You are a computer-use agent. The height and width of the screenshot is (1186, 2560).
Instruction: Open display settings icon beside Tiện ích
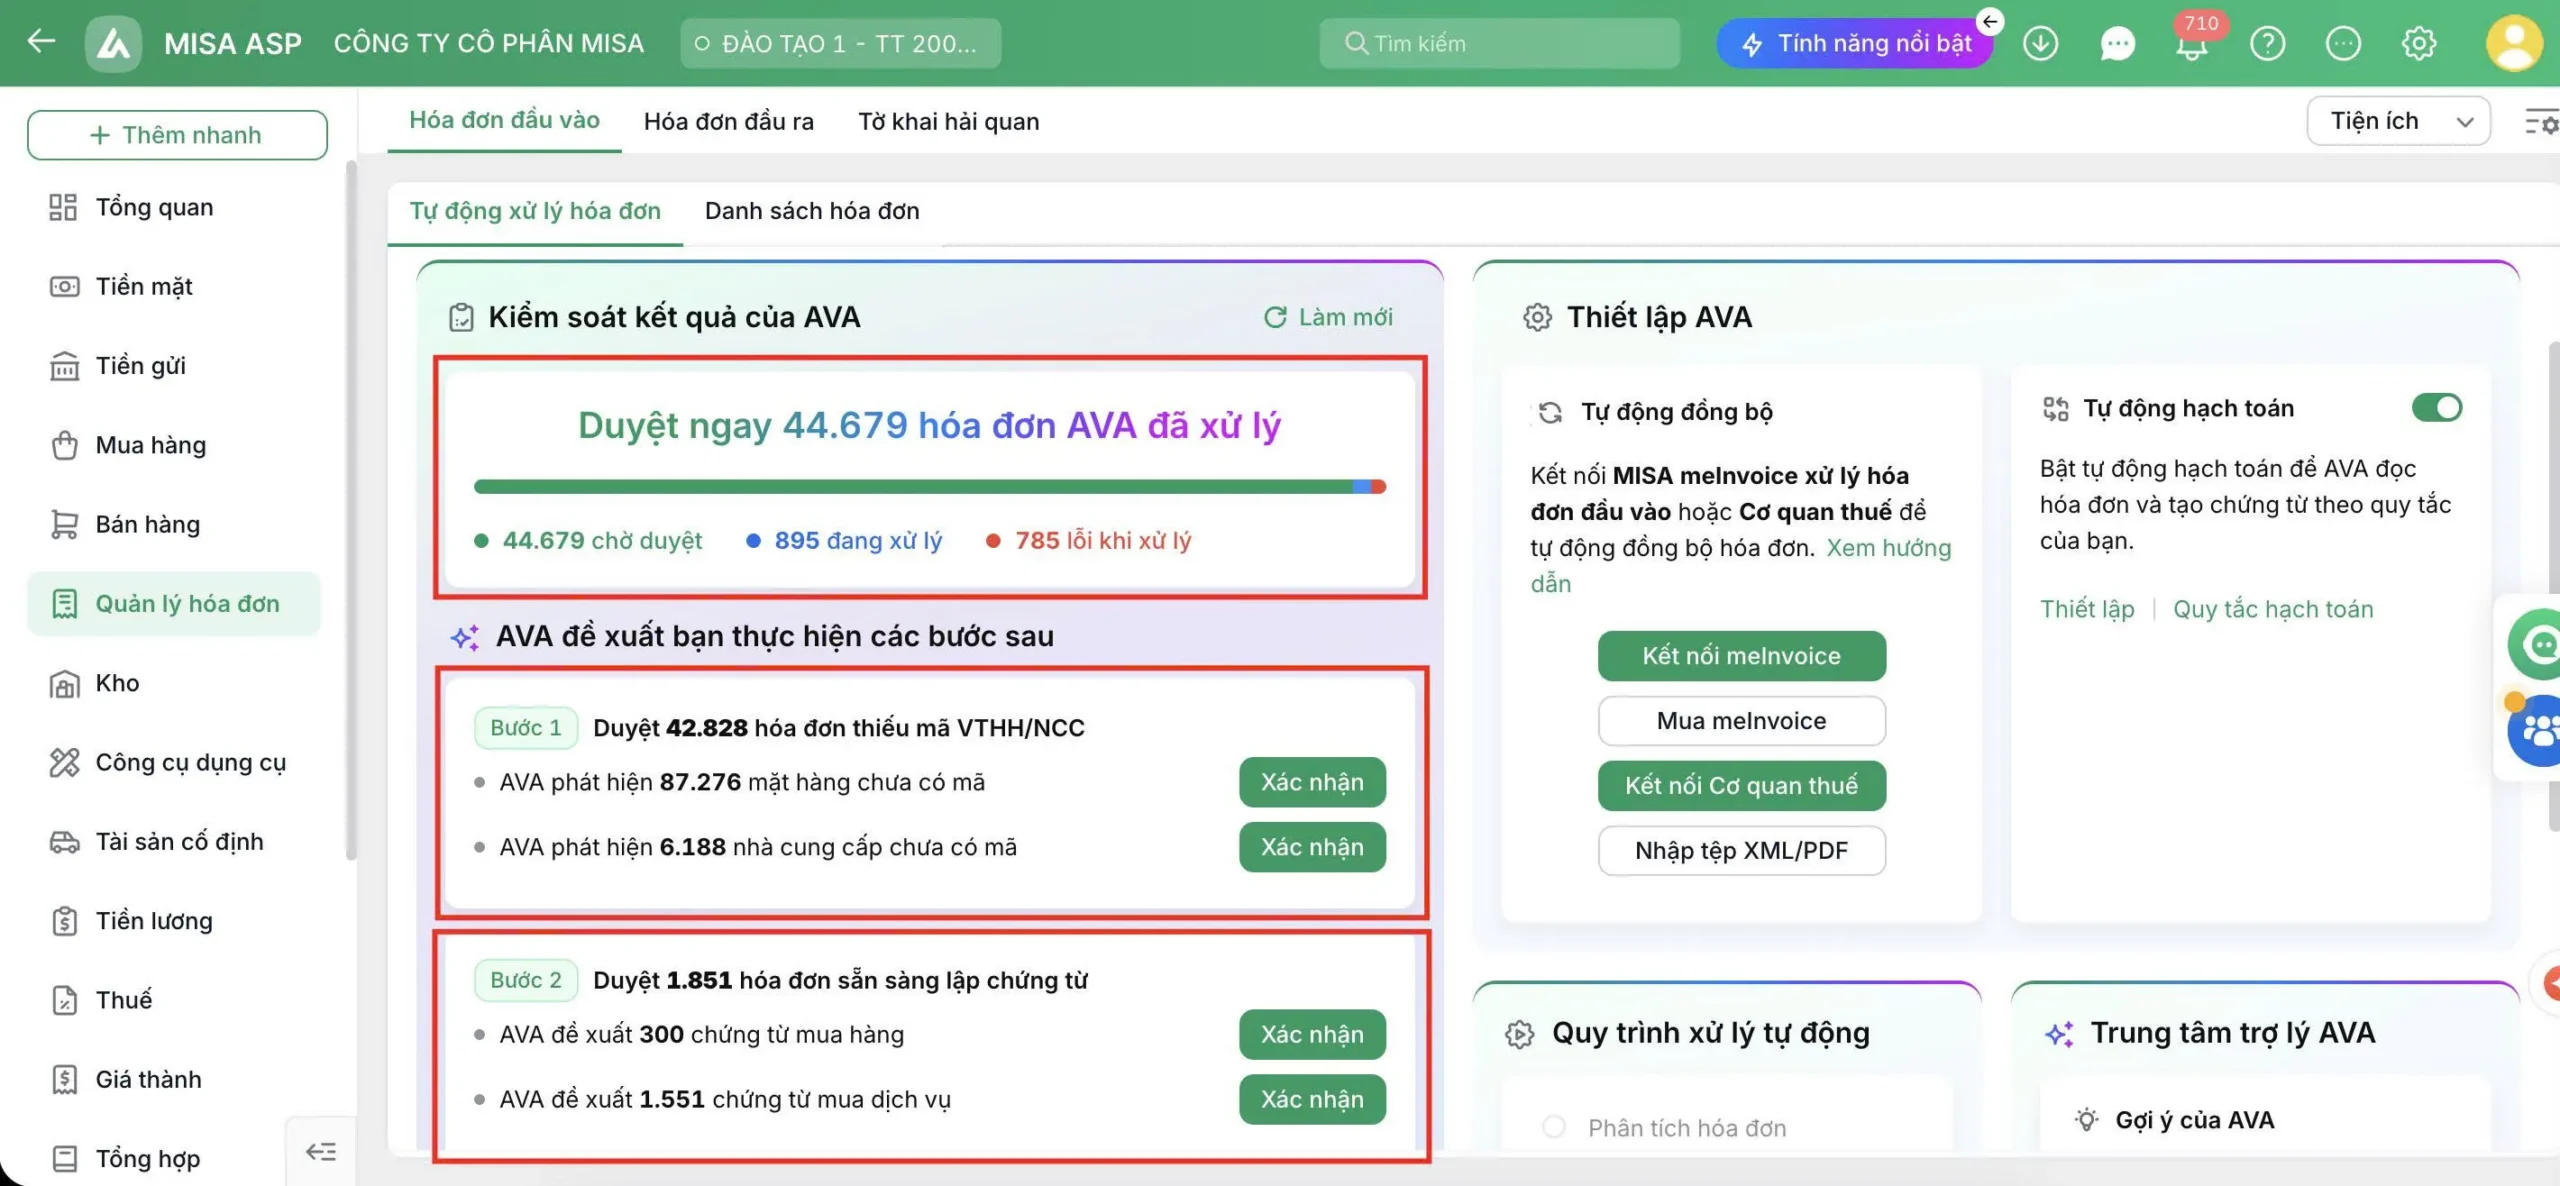(x=2542, y=122)
